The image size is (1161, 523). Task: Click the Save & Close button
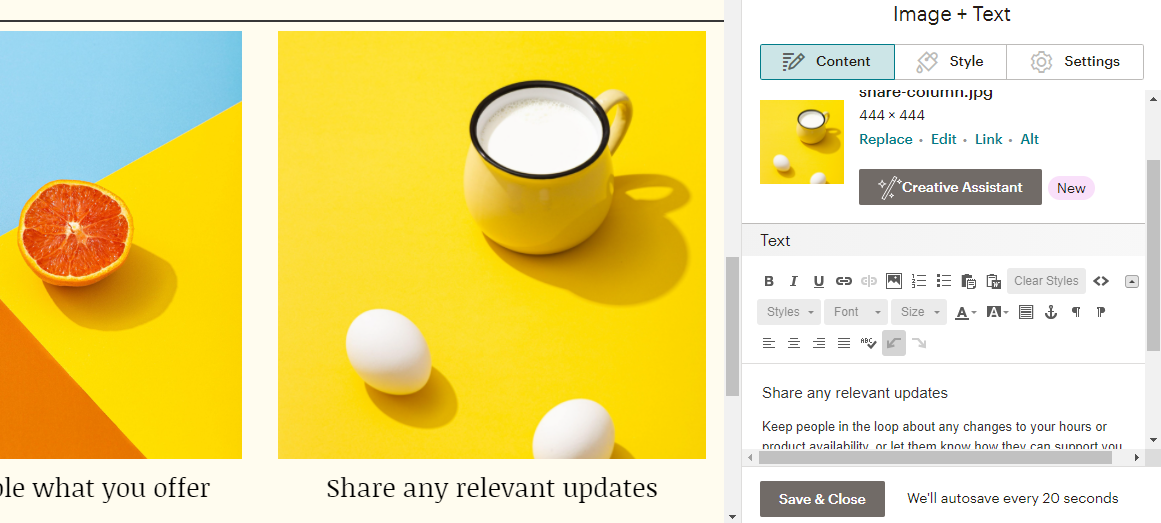pos(822,499)
